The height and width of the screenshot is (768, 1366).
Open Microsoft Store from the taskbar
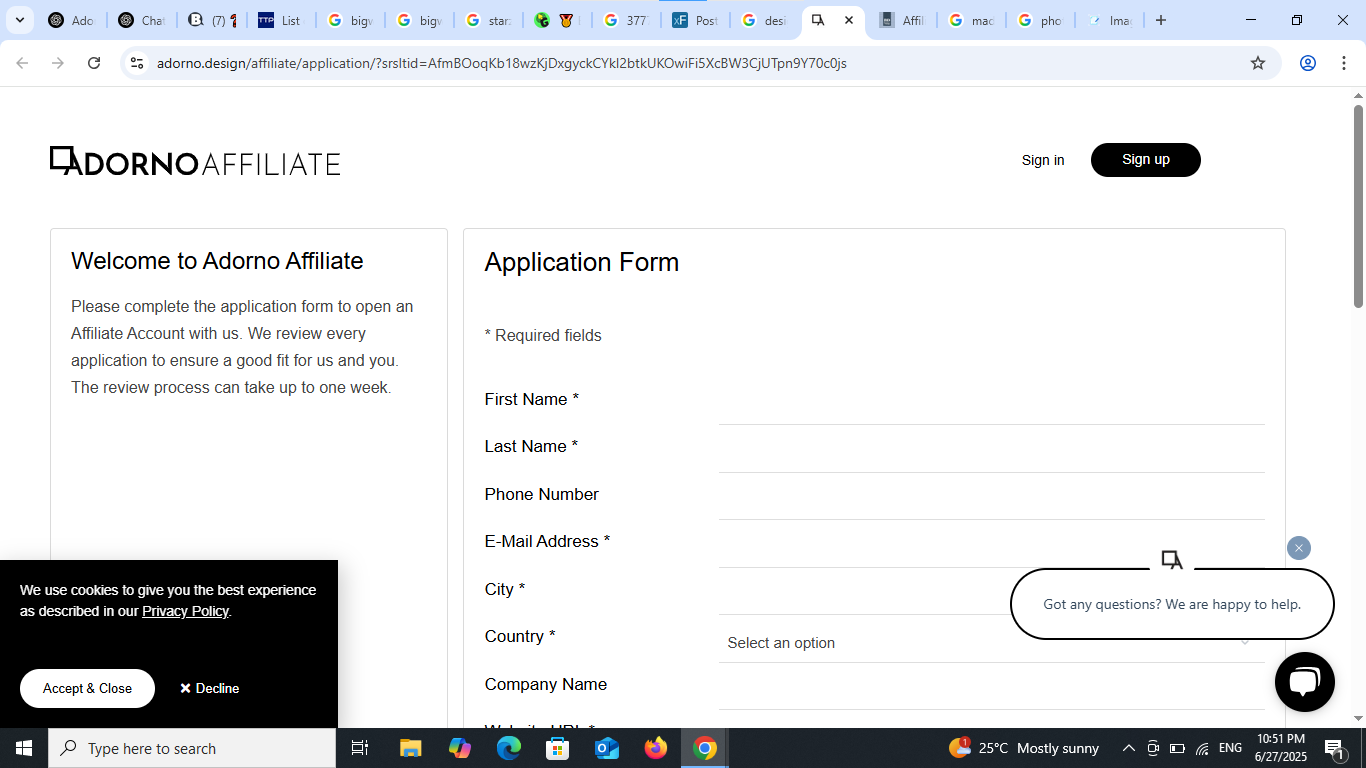[x=558, y=748]
